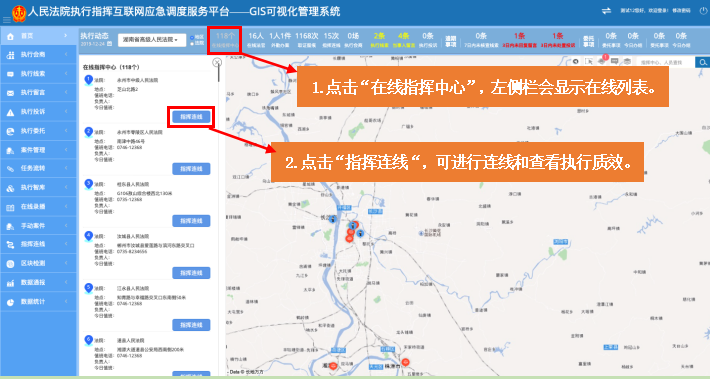Click the 1条 3日内未回复留言 red statistic
The height and width of the screenshot is (379, 710).
[x=519, y=40]
